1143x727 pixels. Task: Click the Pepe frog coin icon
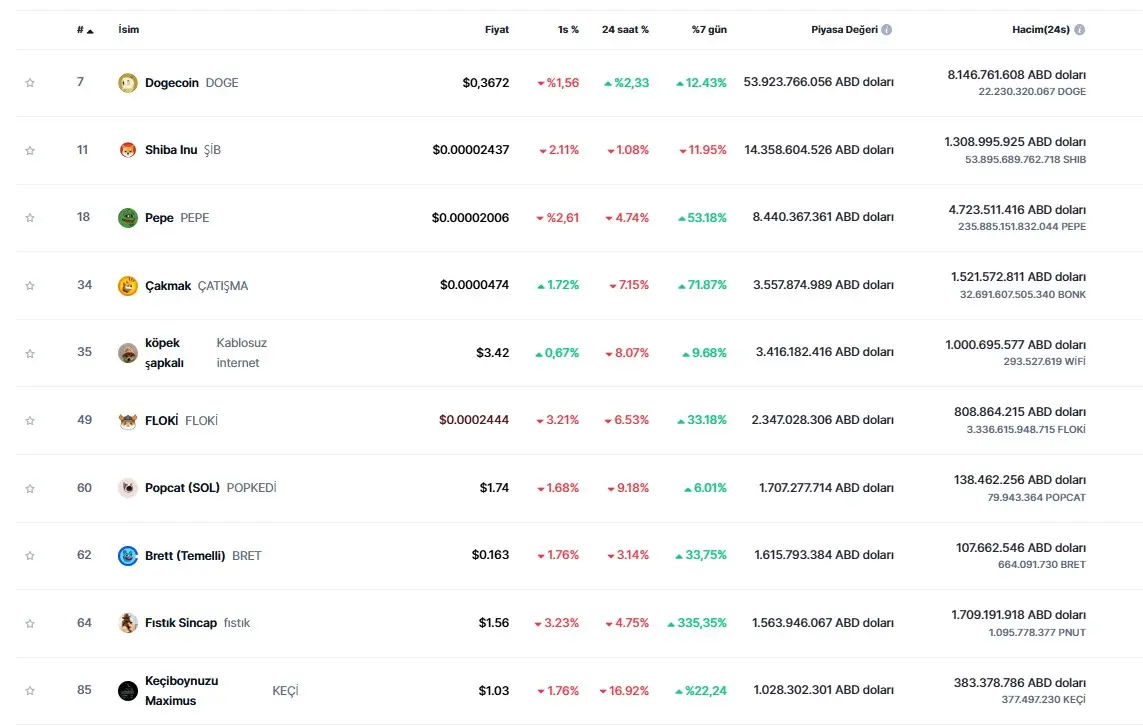point(127,218)
